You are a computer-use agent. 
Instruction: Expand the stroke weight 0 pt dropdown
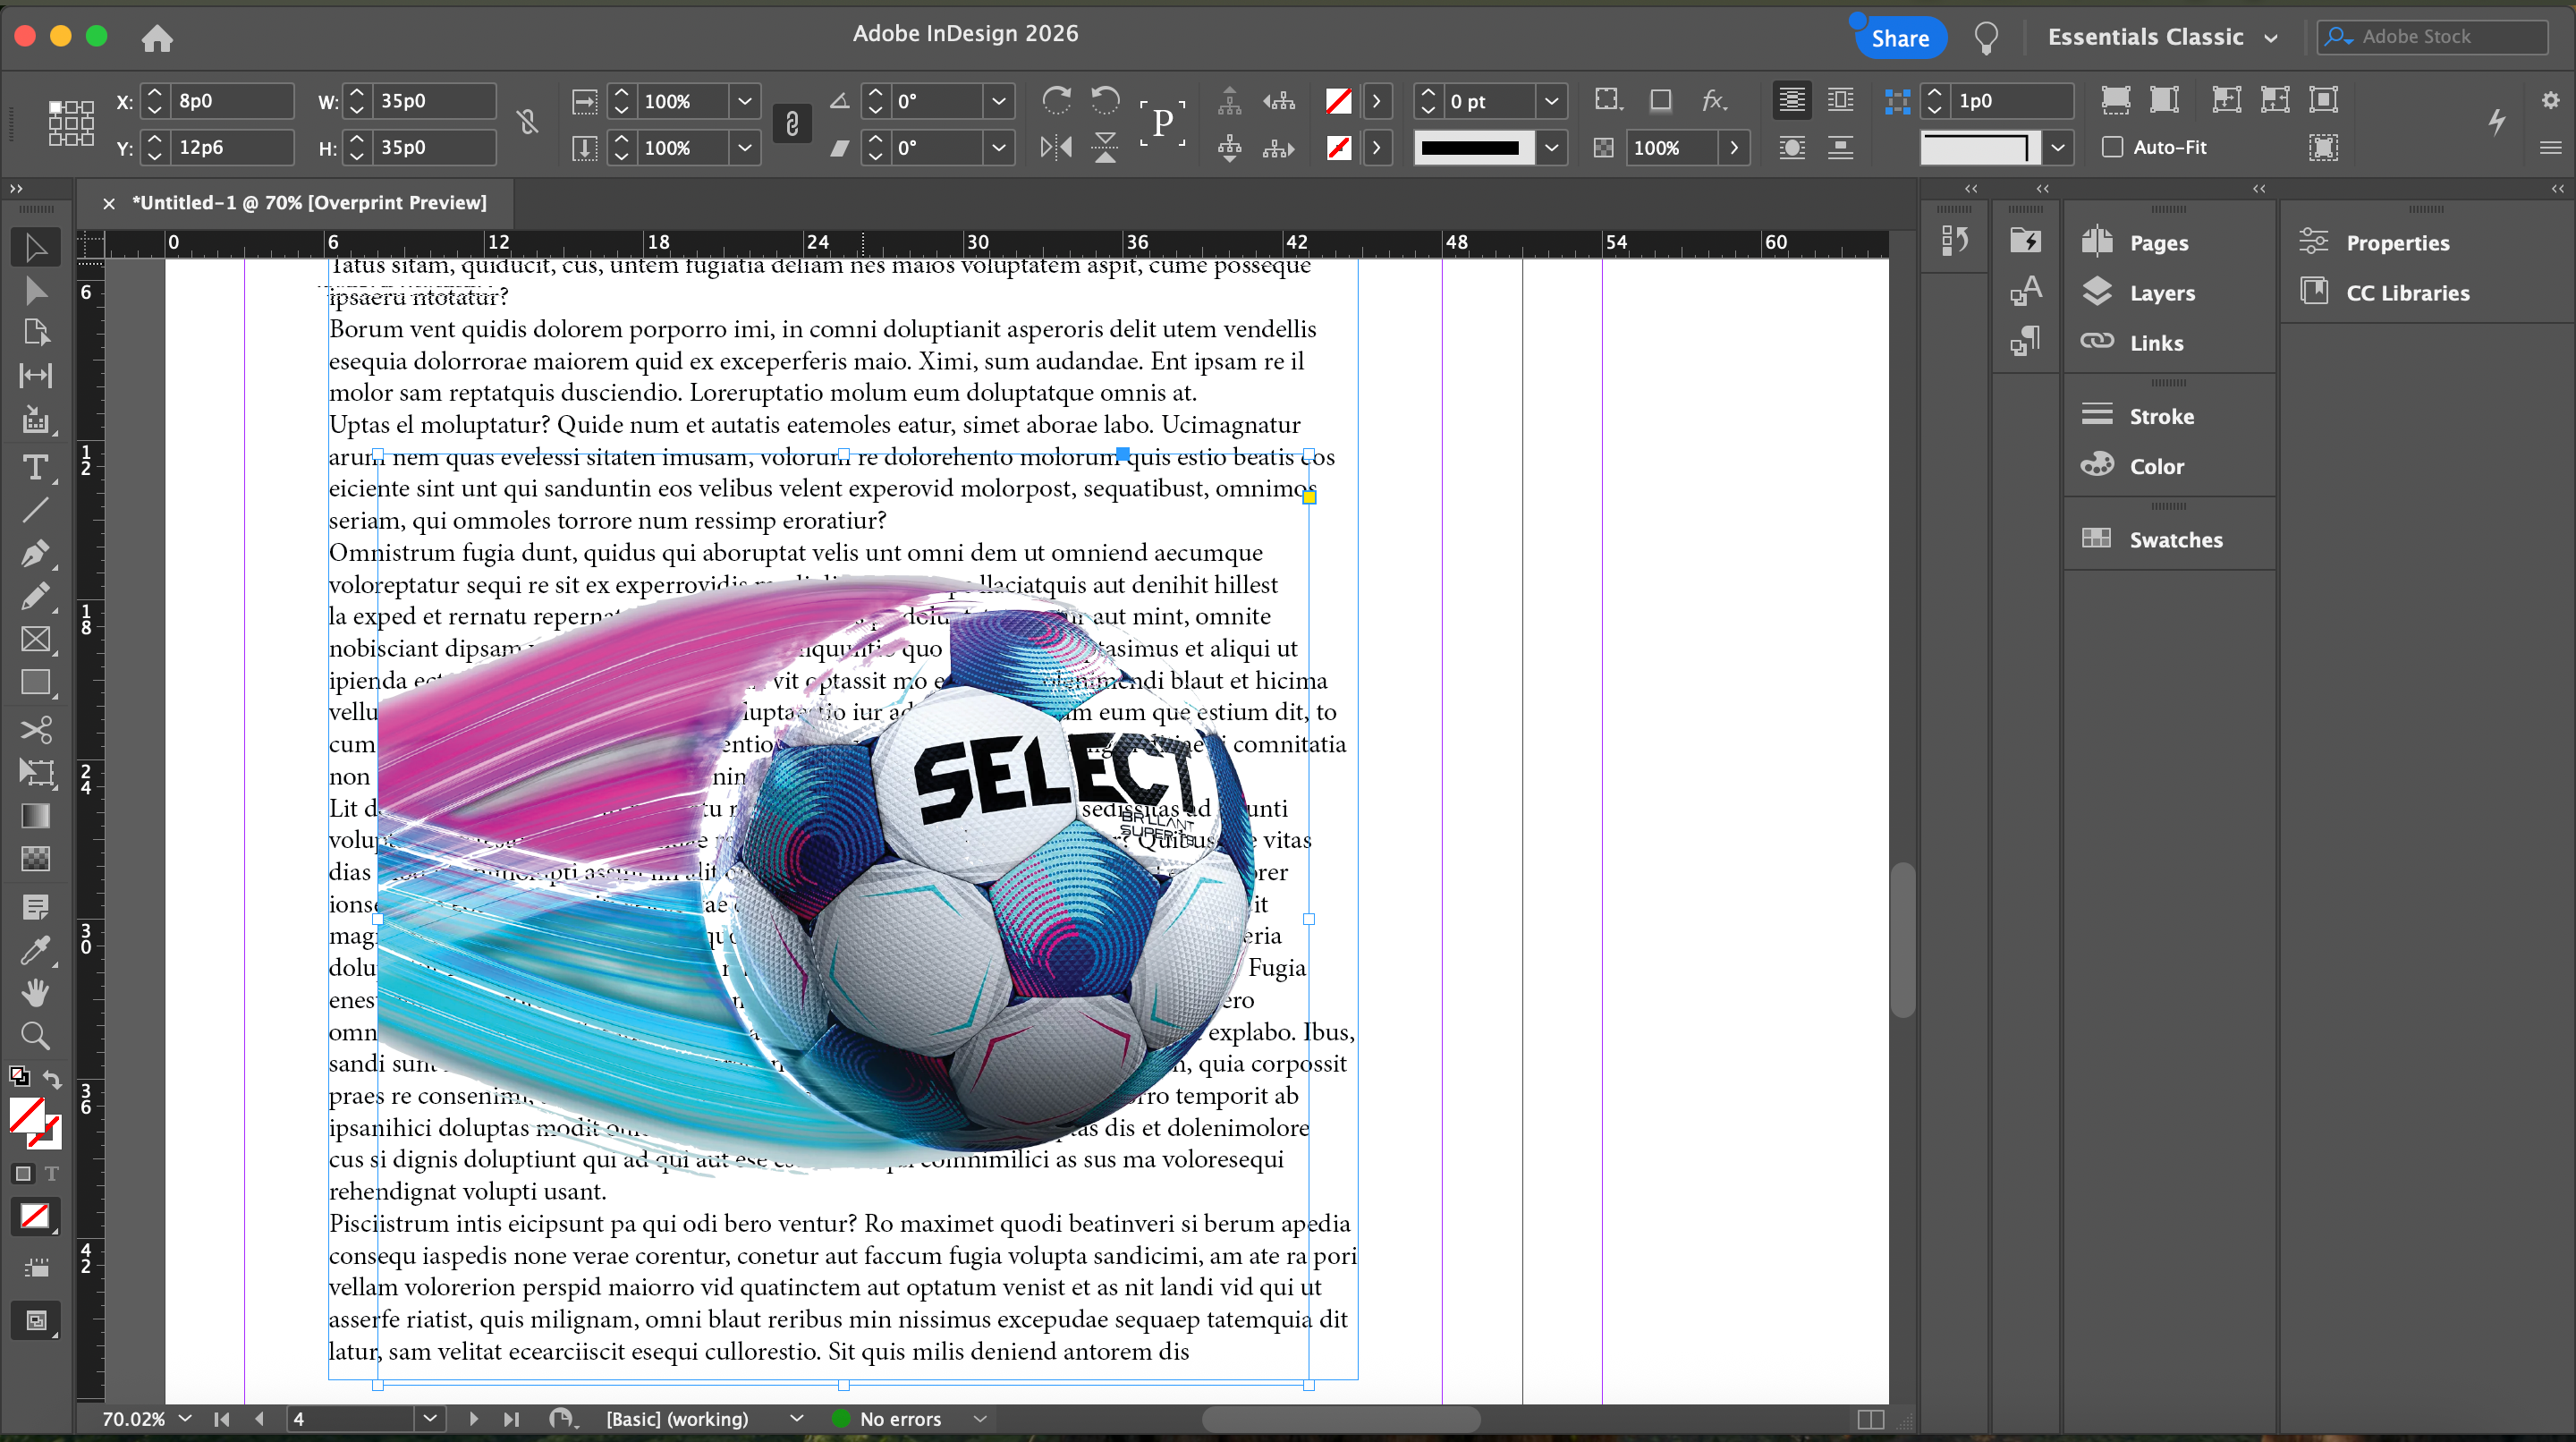click(x=1551, y=101)
